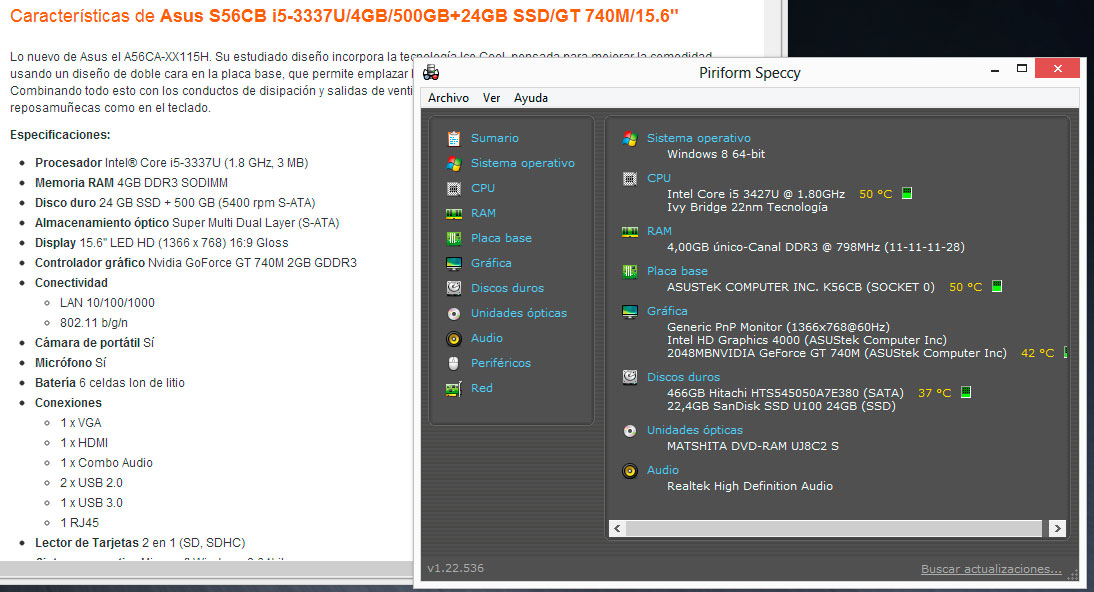Click the Discos duros icon in summary panel
Viewport: 1094px width, 592px height.
tap(629, 377)
